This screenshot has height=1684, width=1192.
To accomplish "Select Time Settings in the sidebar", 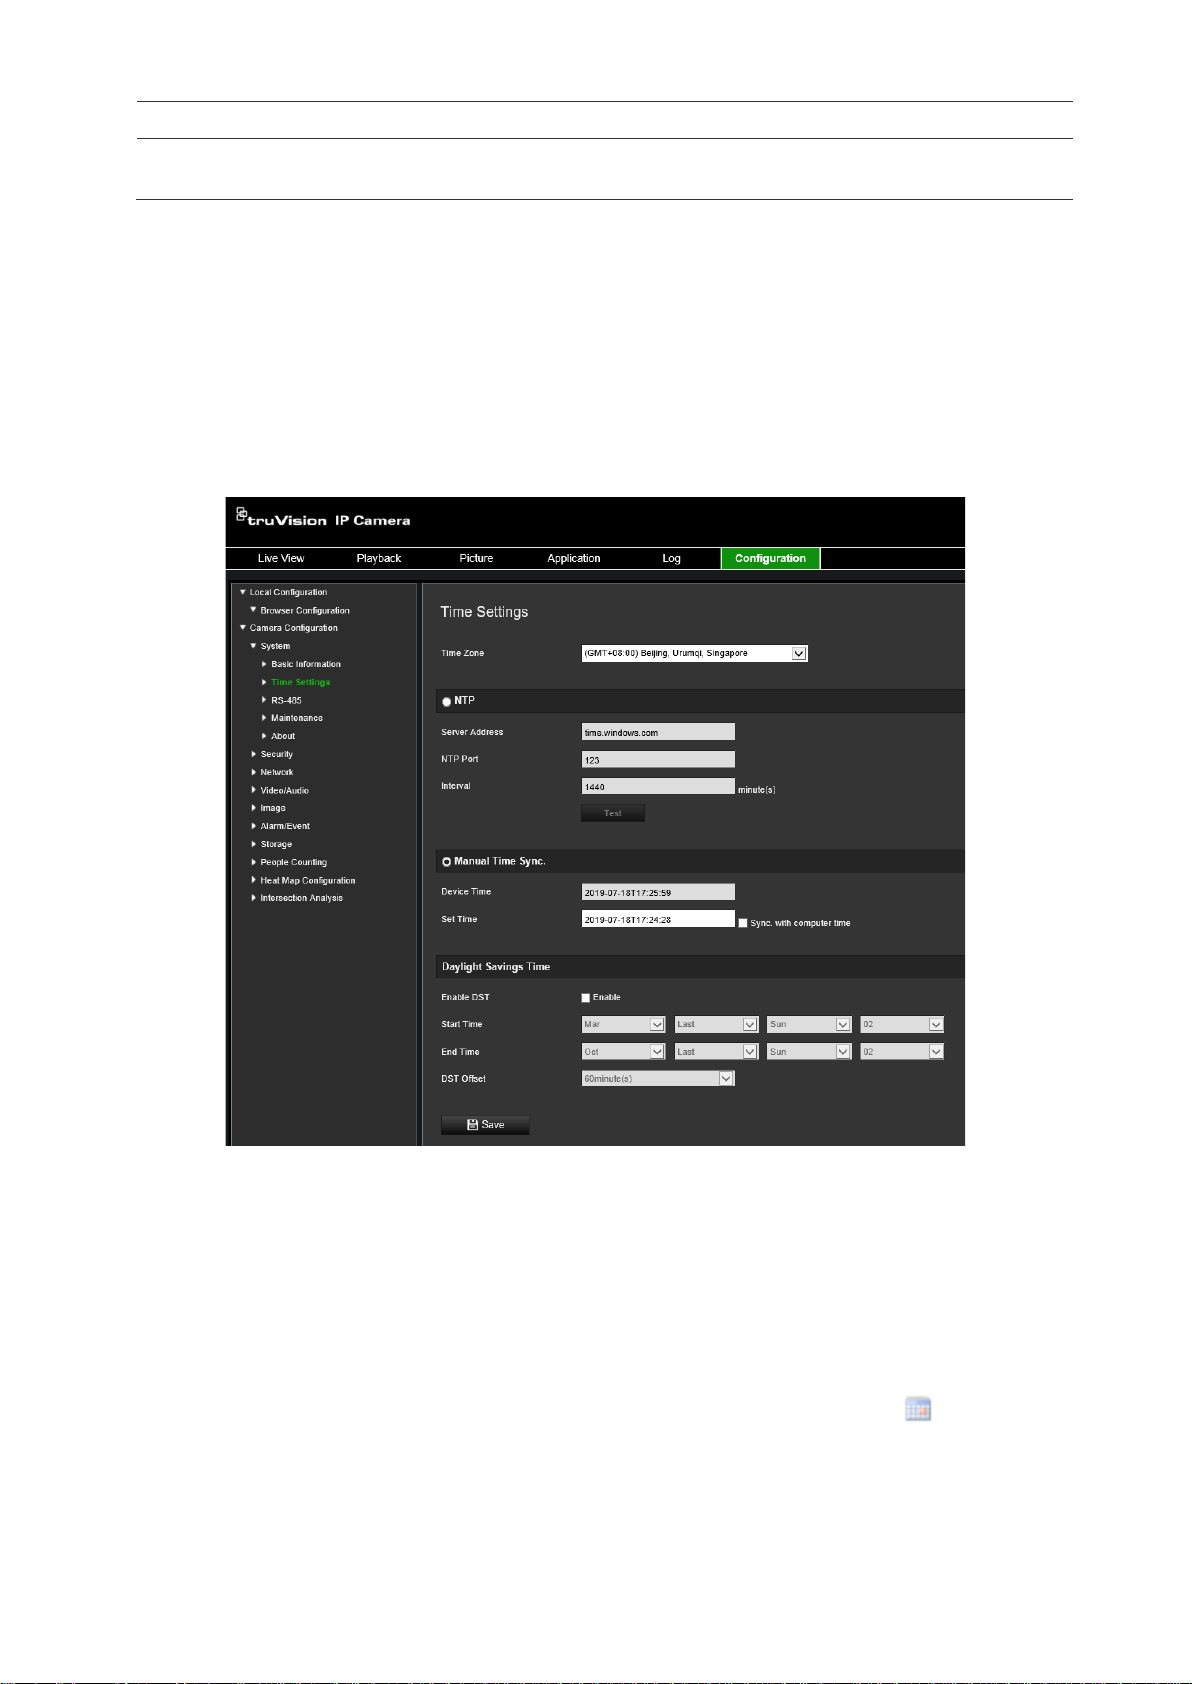I will (300, 682).
